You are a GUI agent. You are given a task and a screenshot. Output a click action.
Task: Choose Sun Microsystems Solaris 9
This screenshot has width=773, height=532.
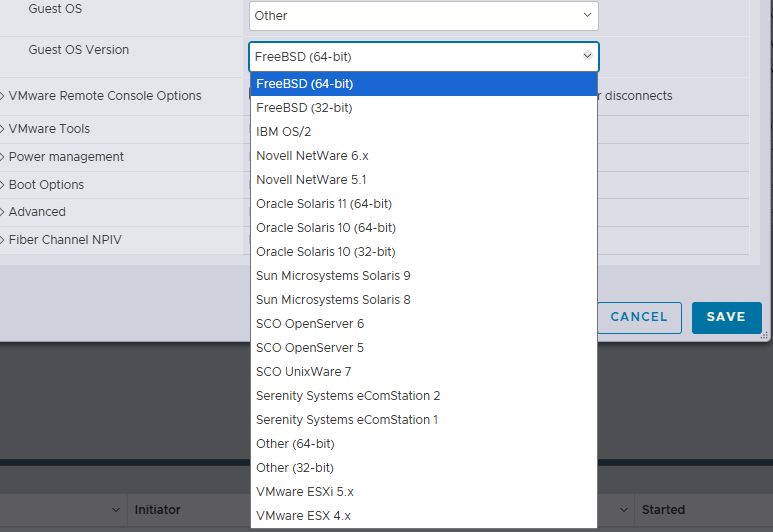point(424,276)
